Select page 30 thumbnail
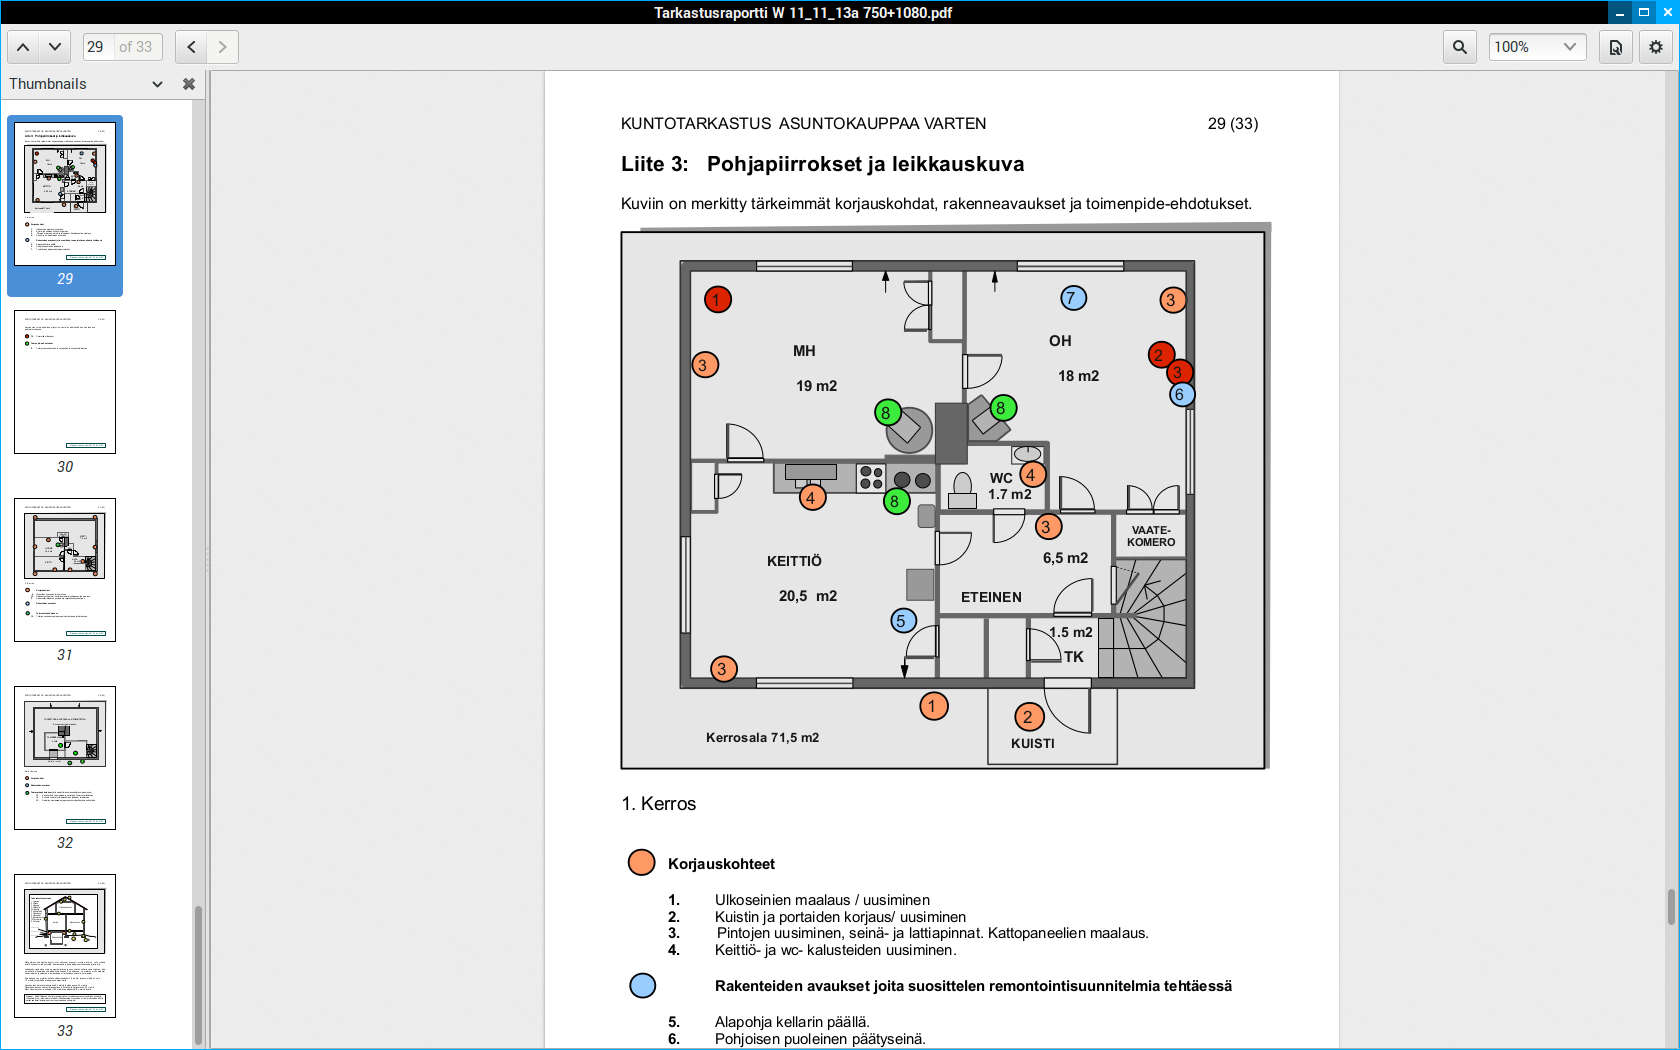The image size is (1680, 1050). tap(65, 382)
